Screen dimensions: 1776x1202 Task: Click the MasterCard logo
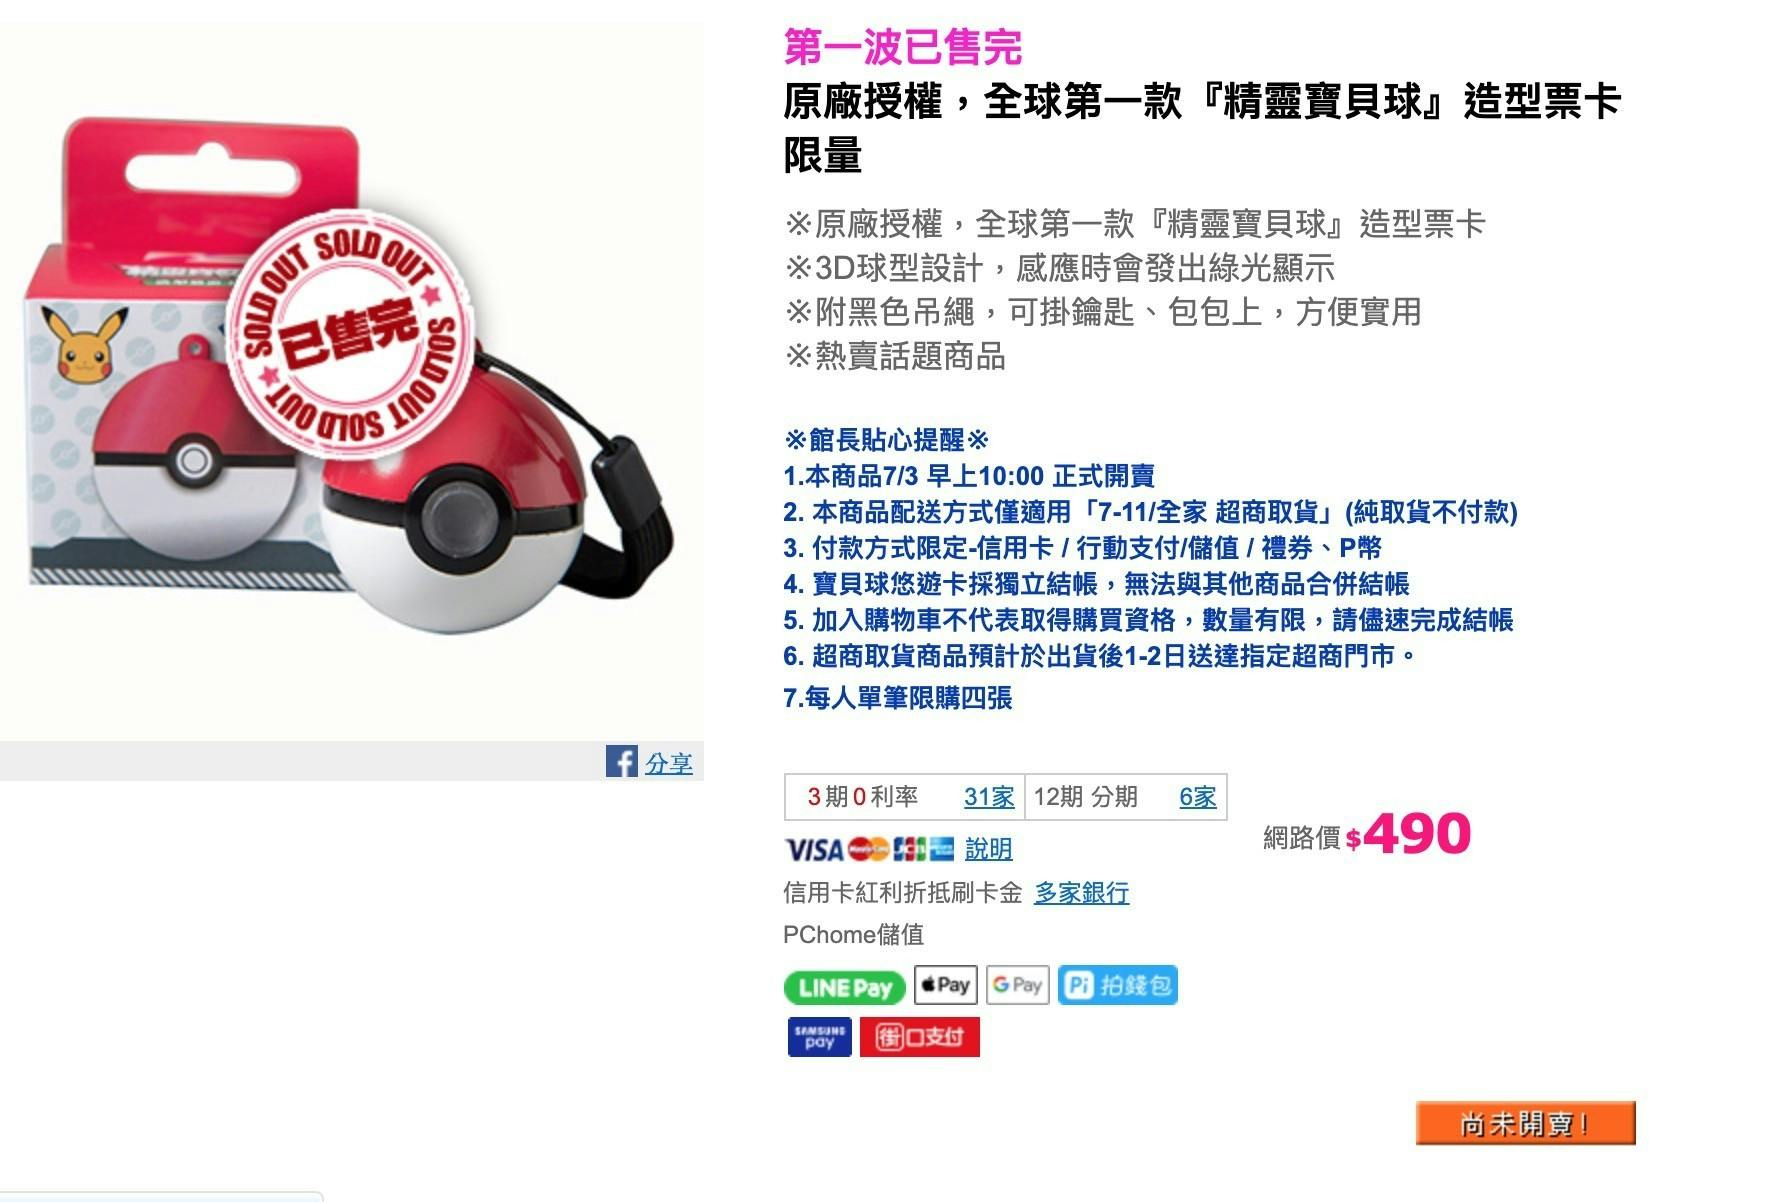click(x=868, y=850)
